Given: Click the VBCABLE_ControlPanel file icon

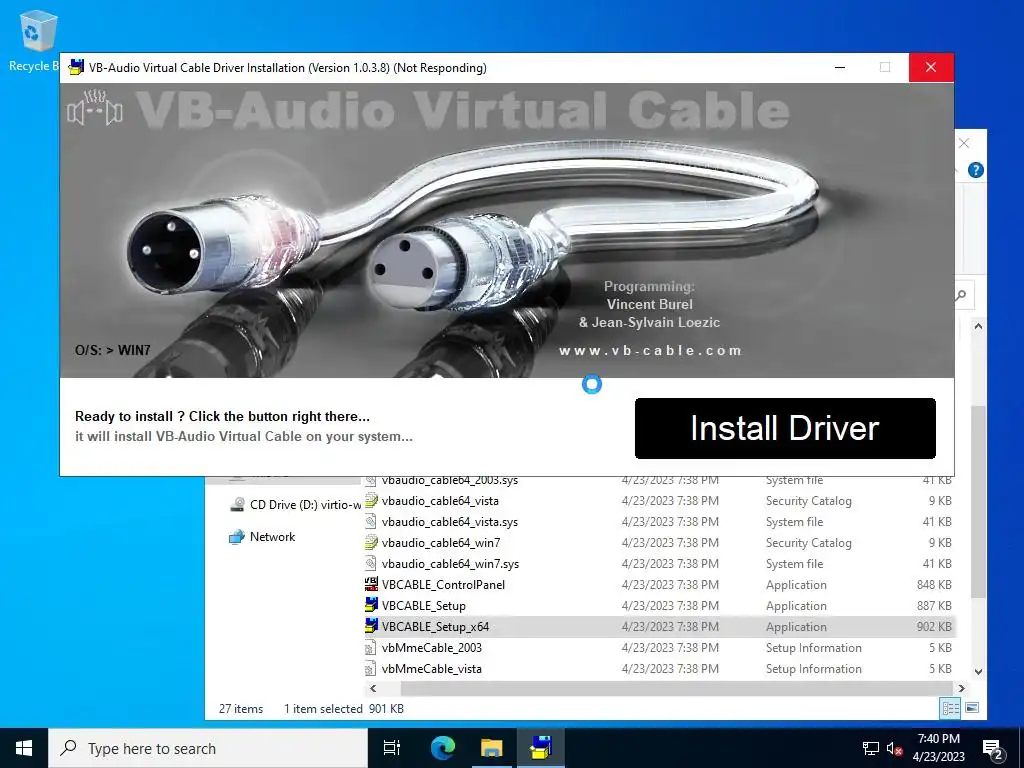Looking at the screenshot, I should click(x=371, y=584).
